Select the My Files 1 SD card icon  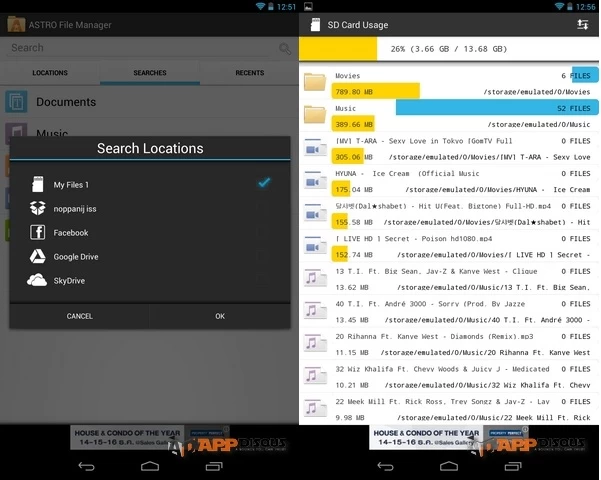click(x=38, y=184)
